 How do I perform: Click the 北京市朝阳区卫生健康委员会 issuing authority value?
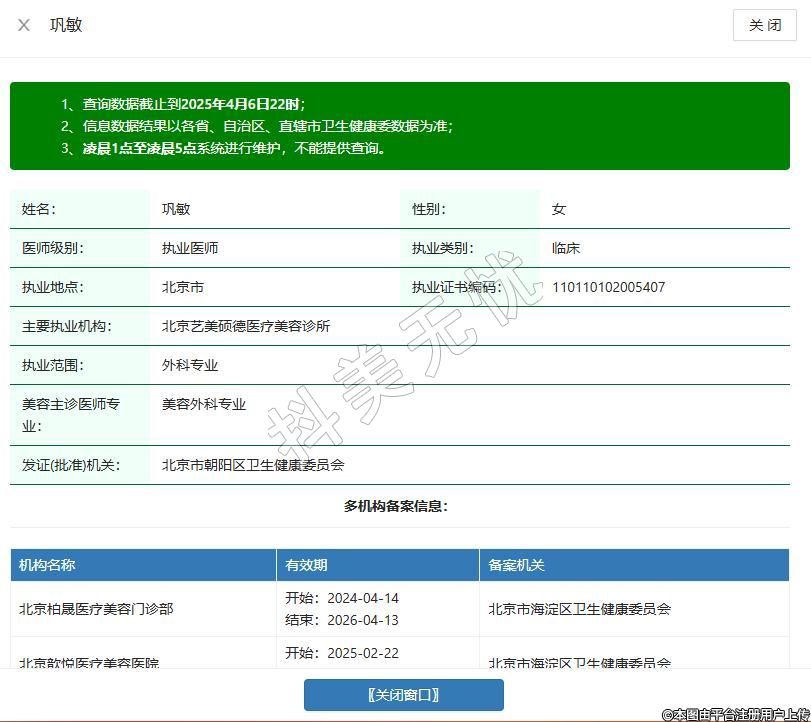[x=253, y=465]
